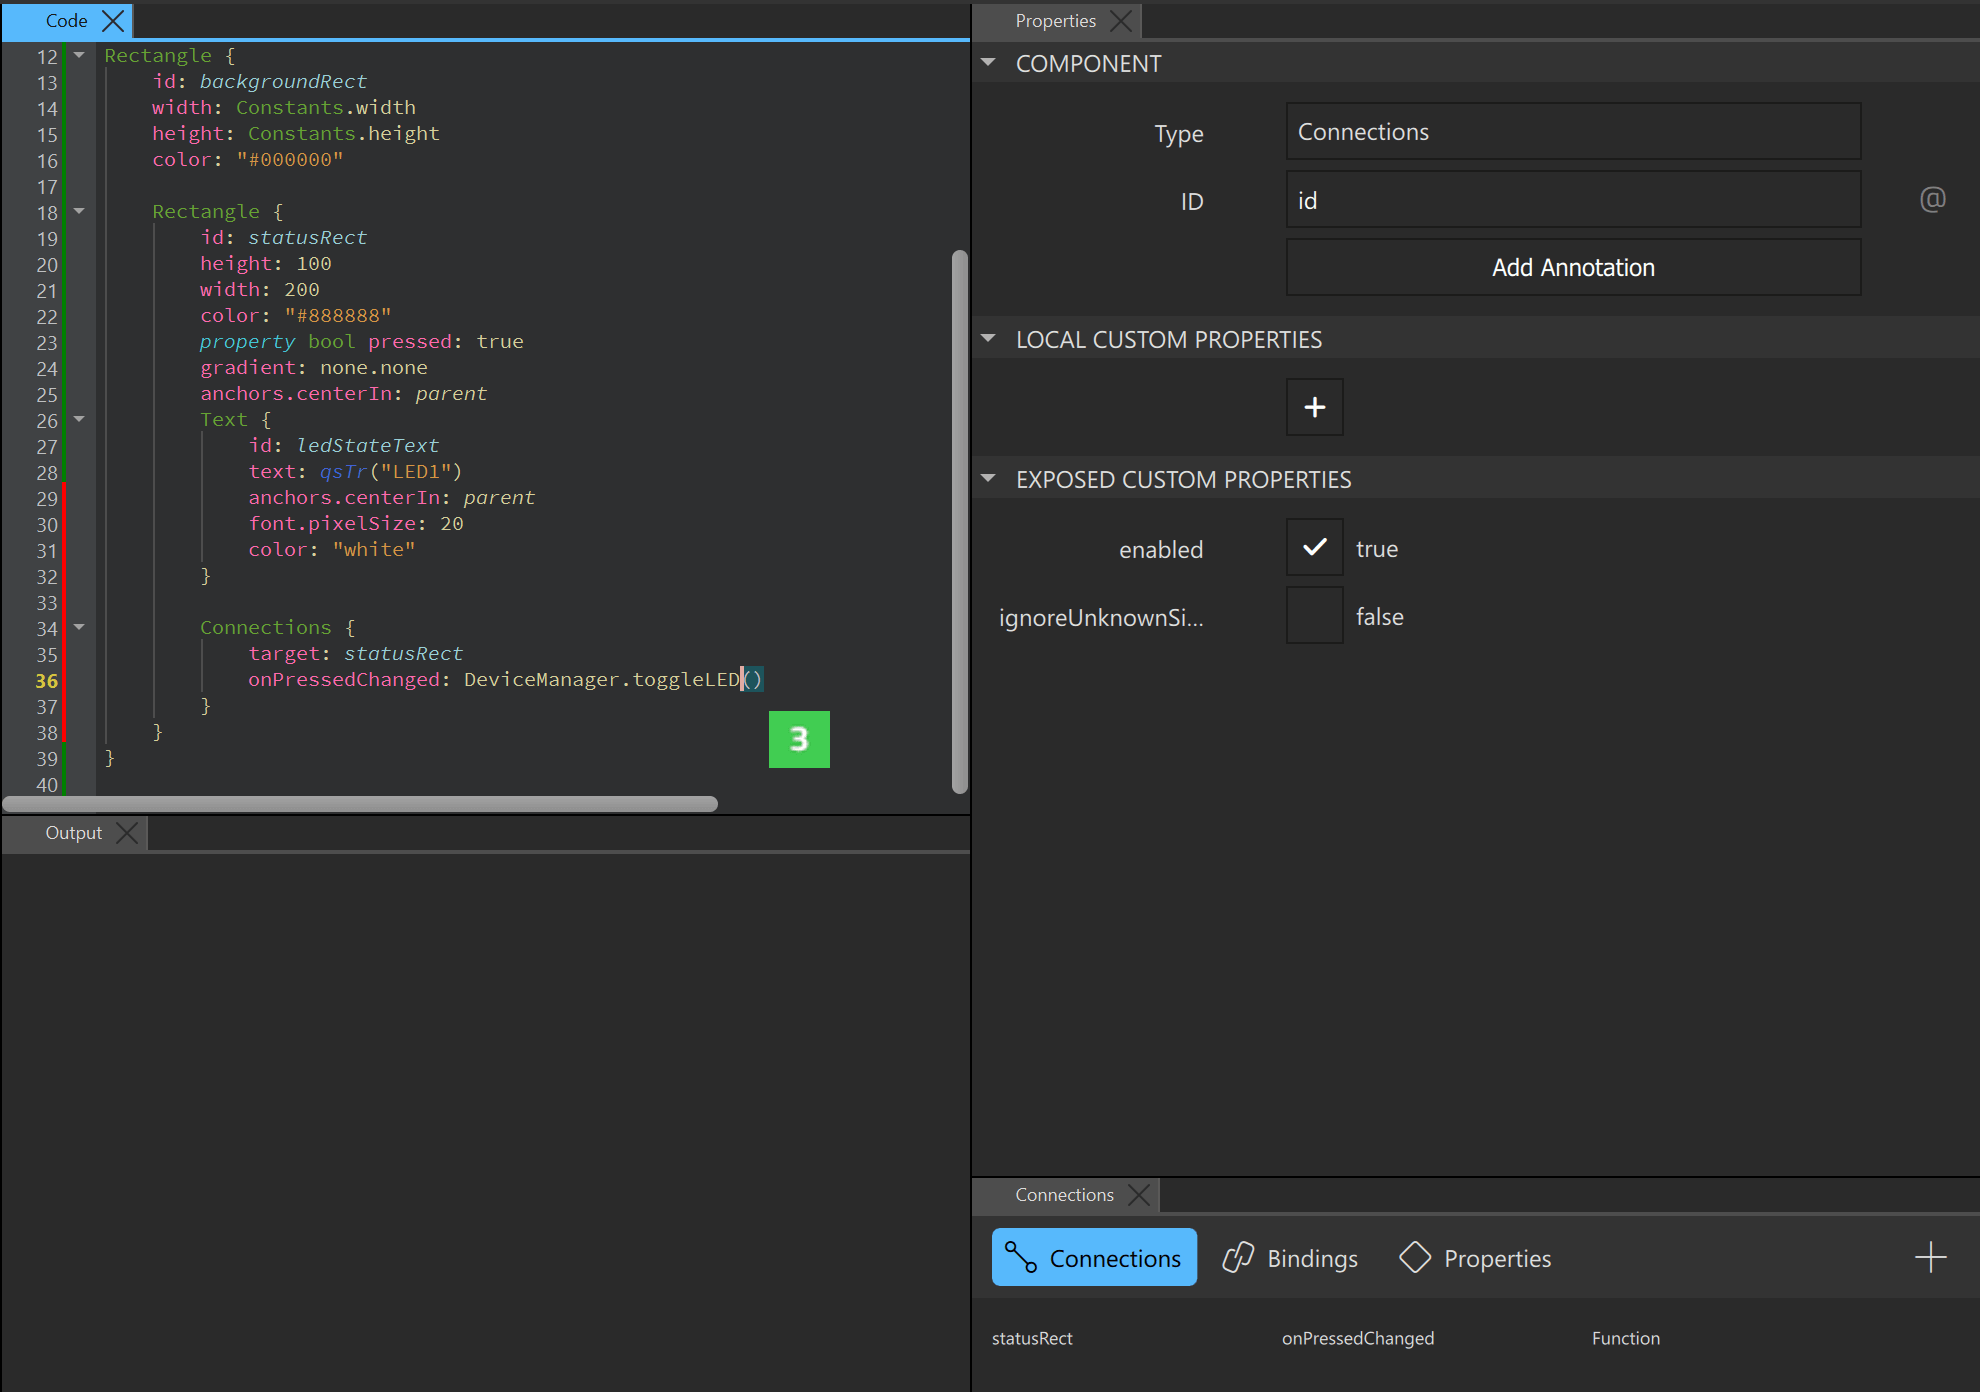Click the code editor's horizontal scrollbar
1980x1392 pixels.
[360, 804]
